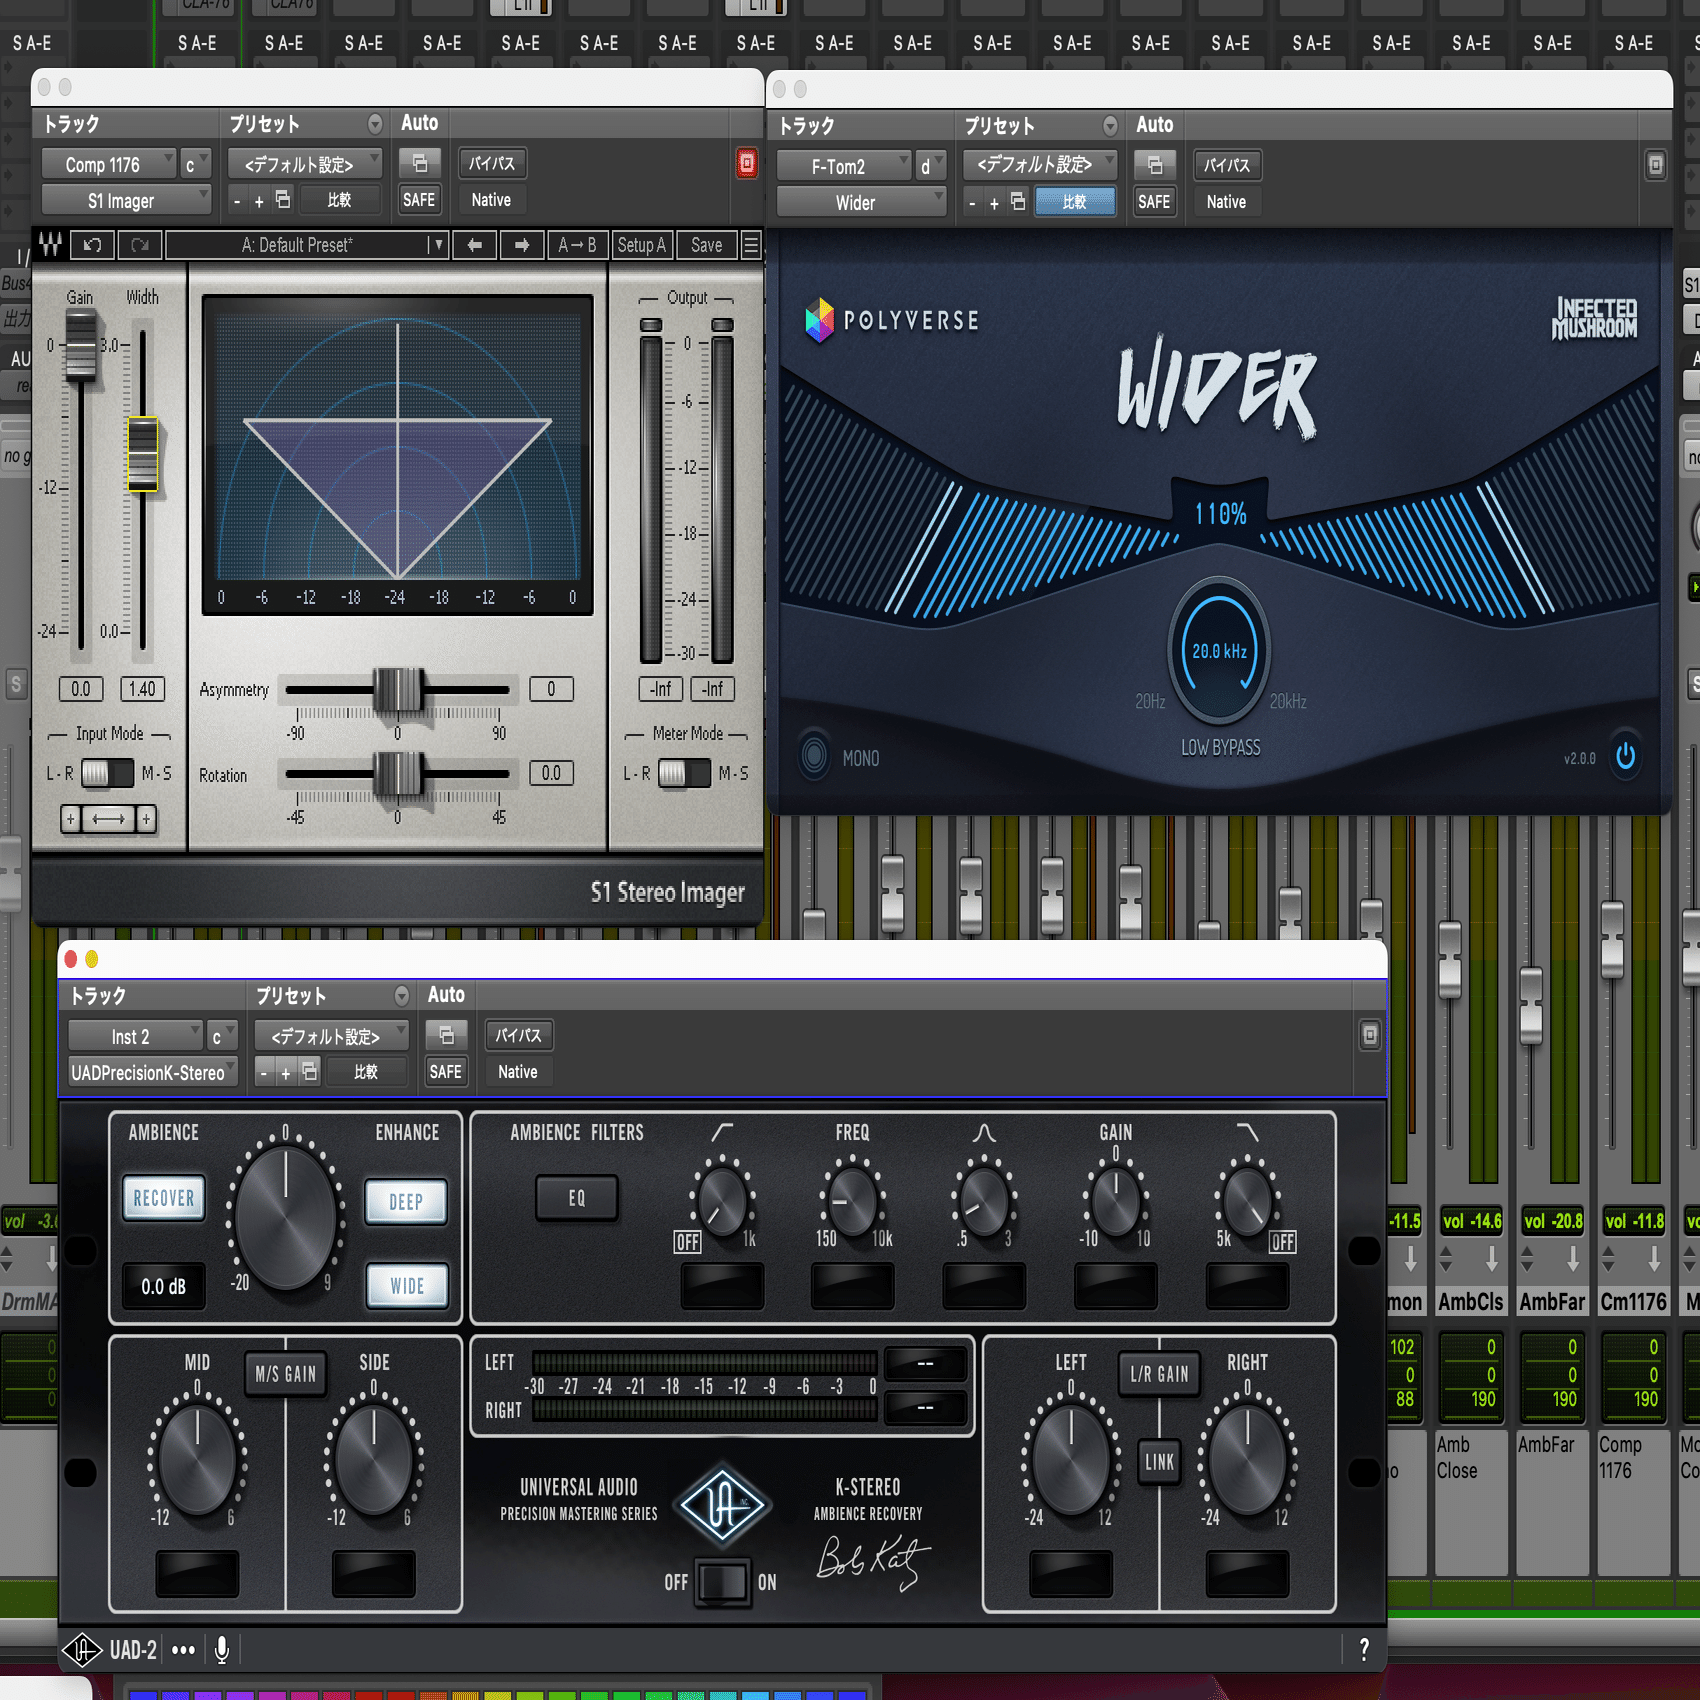This screenshot has height=1700, width=1700.
Task: Flip the K-Stereo OFF/ON power switch
Action: pos(722,1582)
